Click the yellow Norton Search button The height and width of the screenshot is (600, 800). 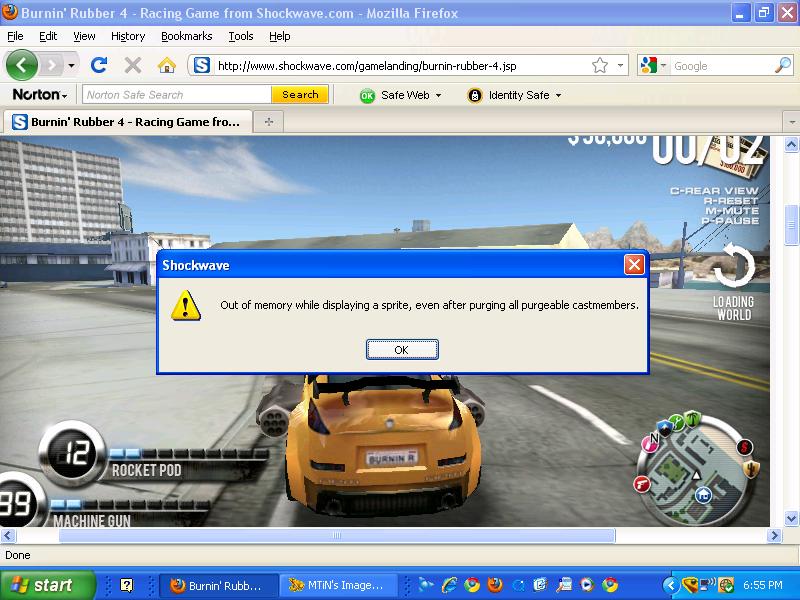[300, 94]
